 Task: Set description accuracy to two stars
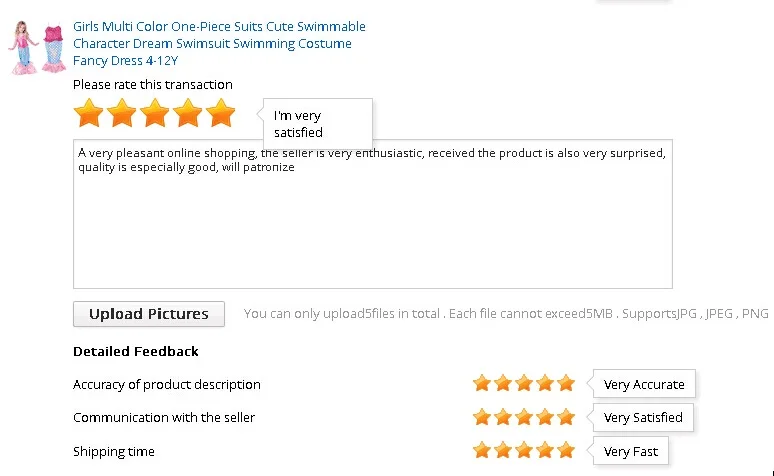503,383
